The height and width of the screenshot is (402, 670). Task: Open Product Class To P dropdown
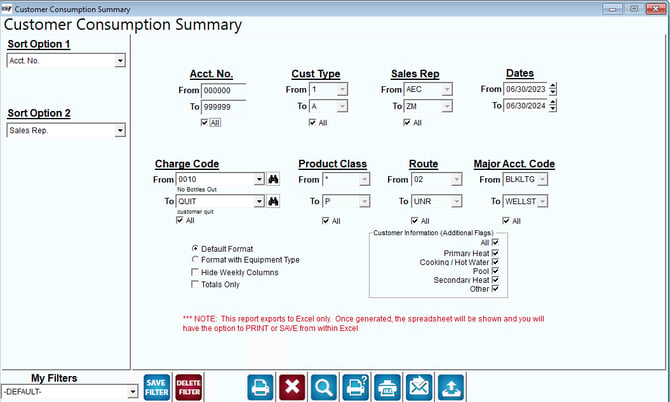tap(364, 201)
